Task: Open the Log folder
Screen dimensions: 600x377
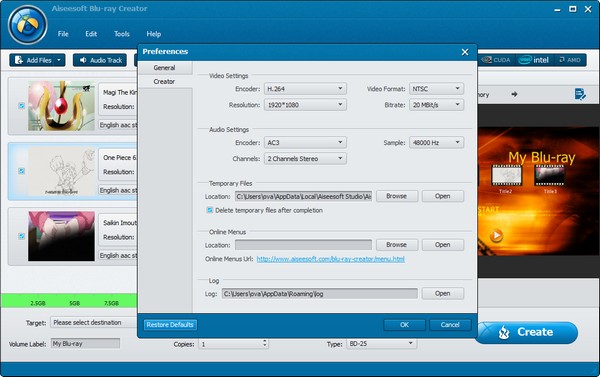Action: (x=443, y=294)
